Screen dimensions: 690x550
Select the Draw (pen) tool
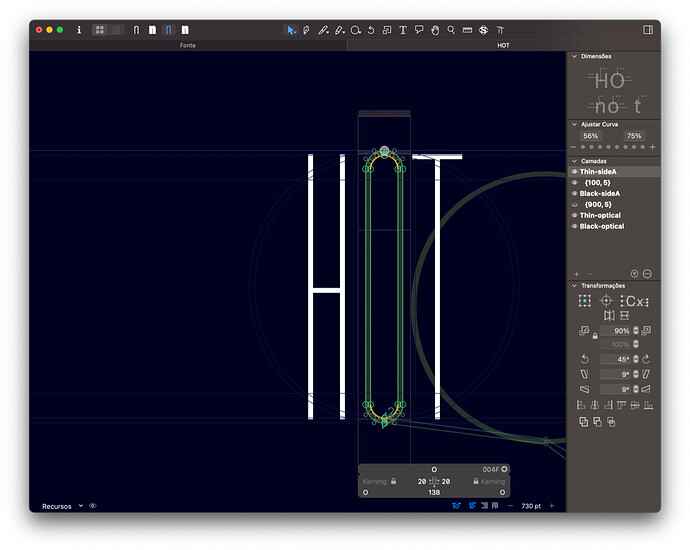click(x=307, y=30)
